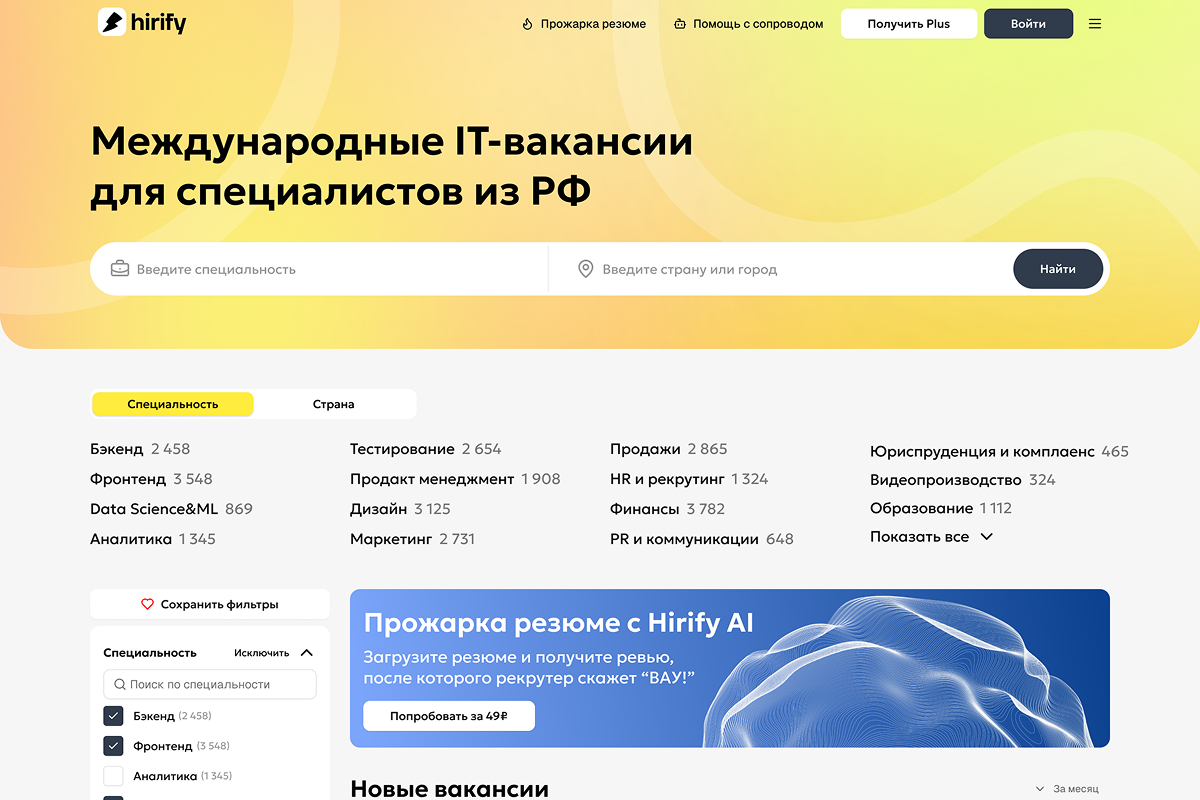Uncheck the Фронтенд checkbox
This screenshot has height=800, width=1200.
coord(113,746)
